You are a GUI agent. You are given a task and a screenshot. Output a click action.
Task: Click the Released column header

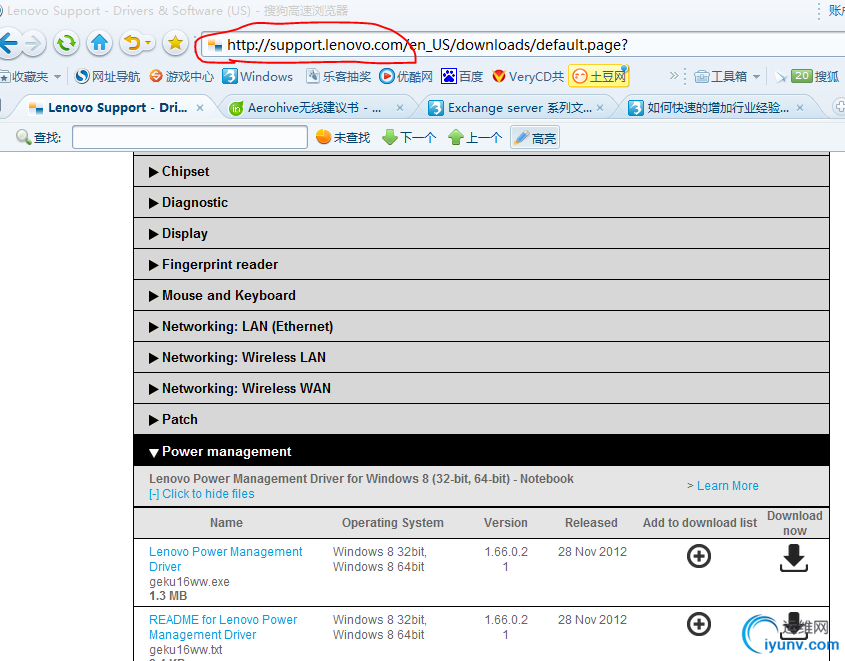point(591,523)
